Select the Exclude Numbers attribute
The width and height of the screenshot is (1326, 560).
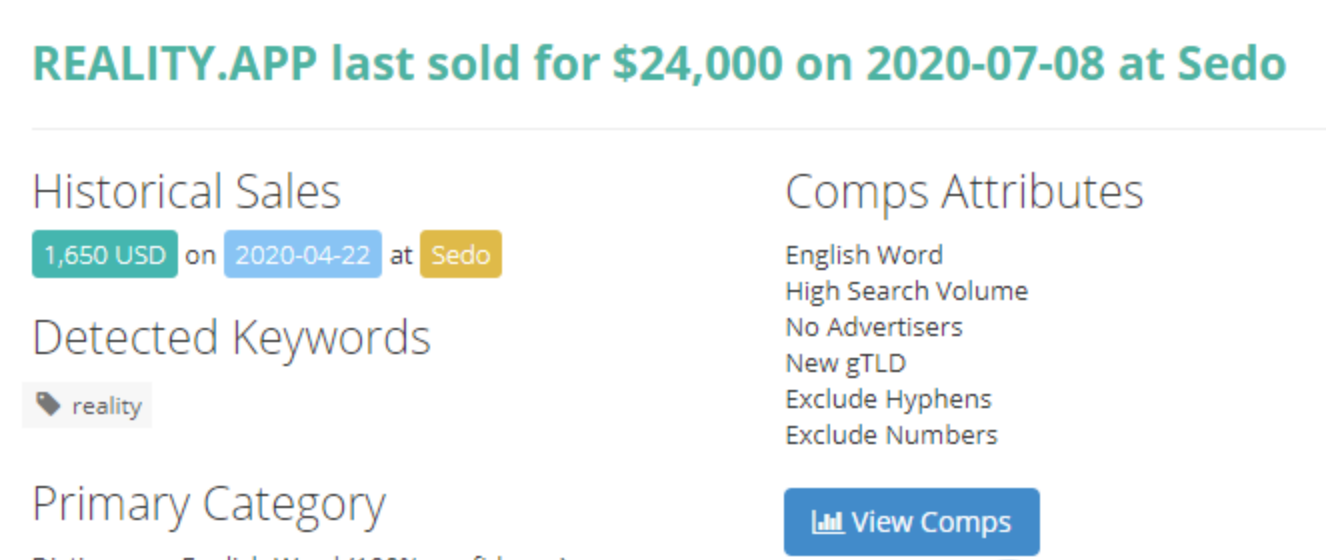pyautogui.click(x=891, y=435)
